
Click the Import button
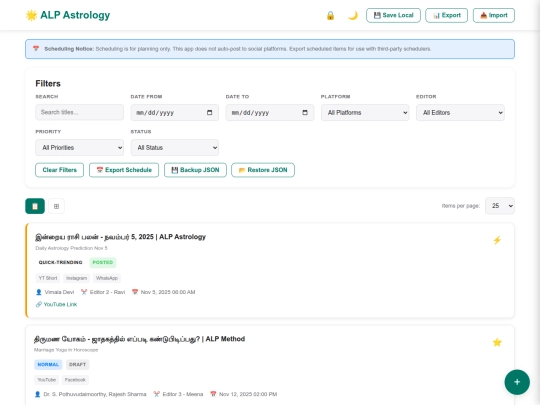click(494, 15)
